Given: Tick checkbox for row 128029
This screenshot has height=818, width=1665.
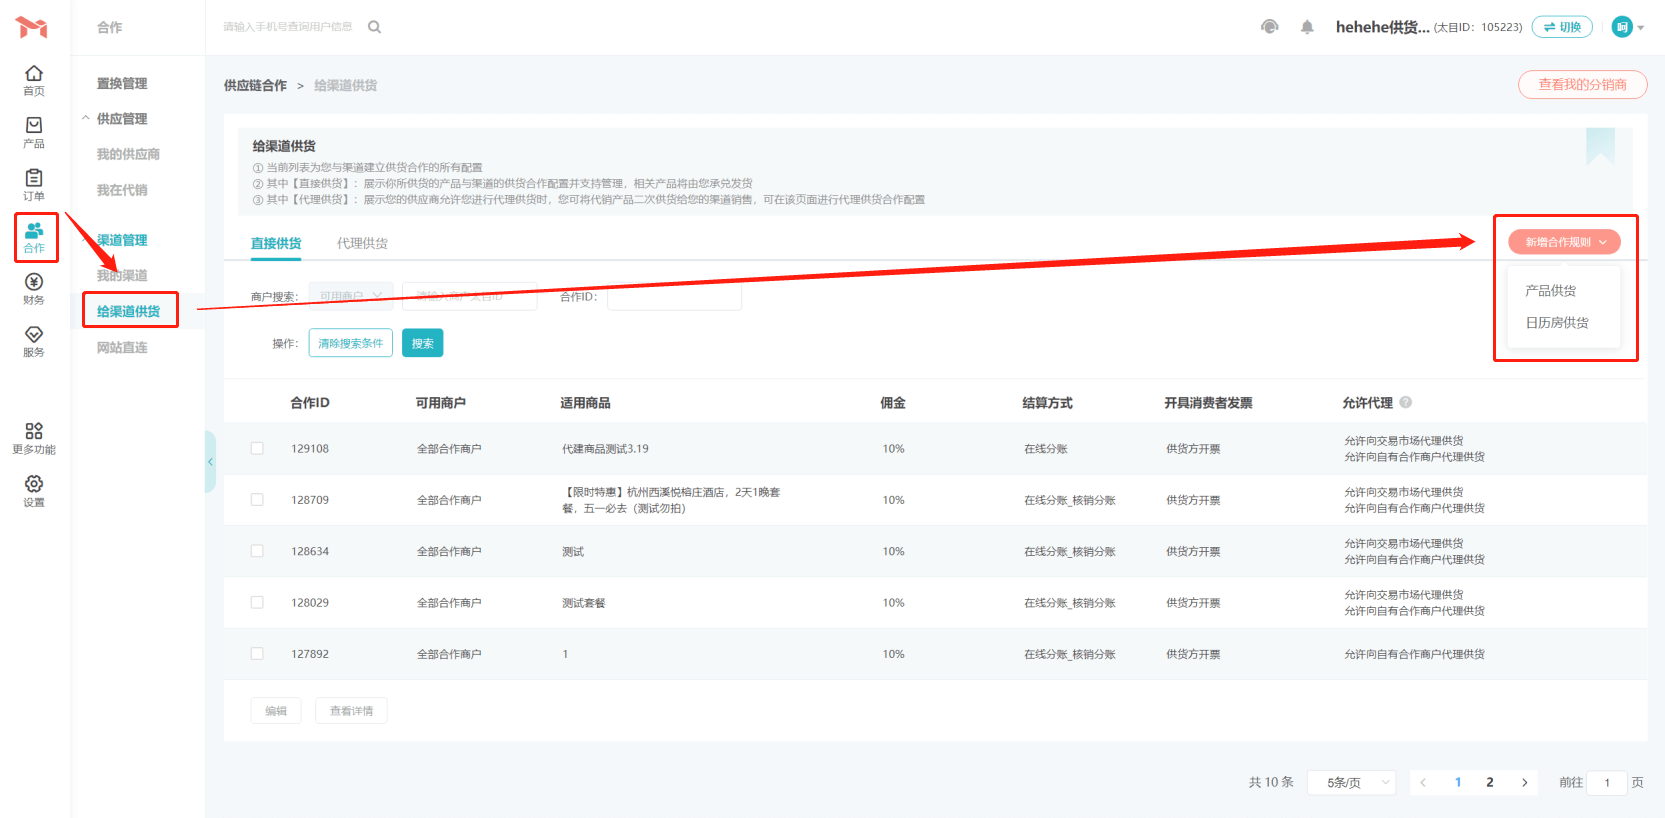Looking at the screenshot, I should [257, 602].
